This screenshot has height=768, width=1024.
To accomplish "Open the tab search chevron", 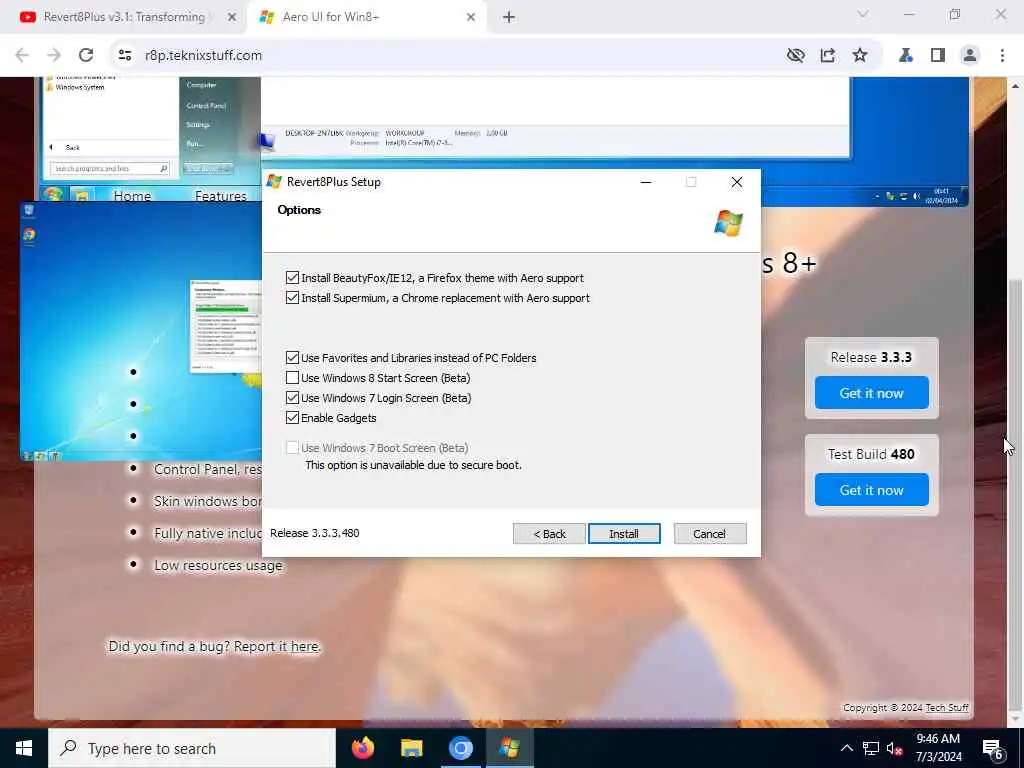I will coord(863,14).
